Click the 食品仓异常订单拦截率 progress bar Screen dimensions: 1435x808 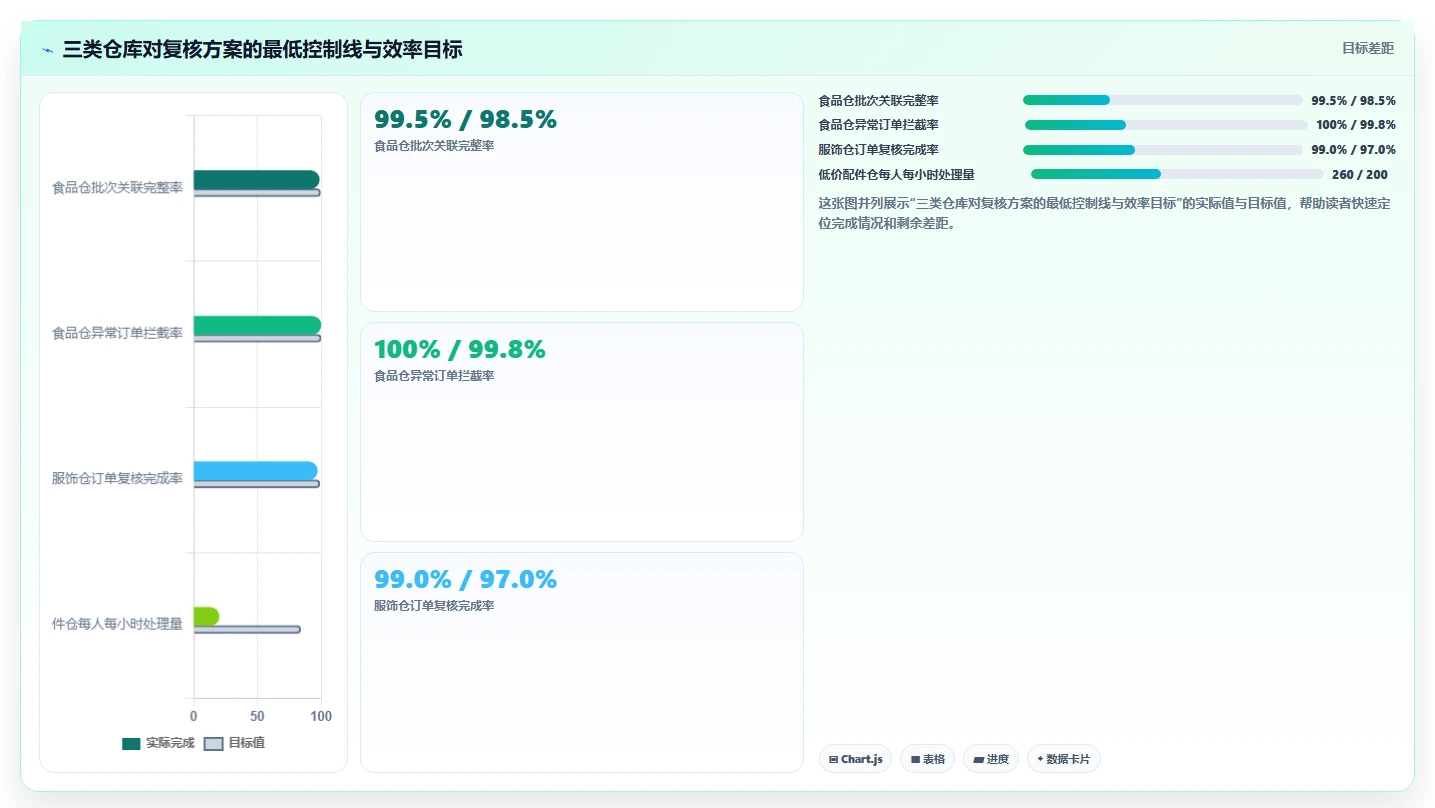(1166, 125)
